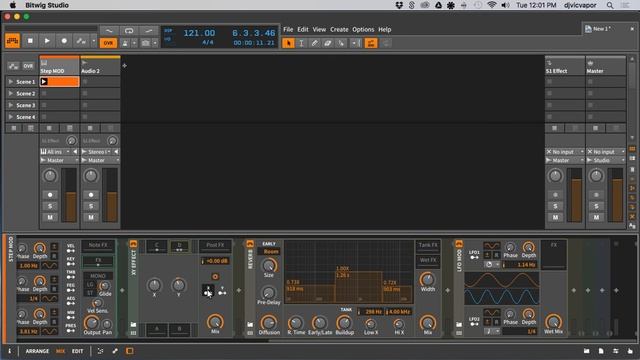
Task: Click the Y modulator routing icon in XY Effect
Action: point(222,291)
